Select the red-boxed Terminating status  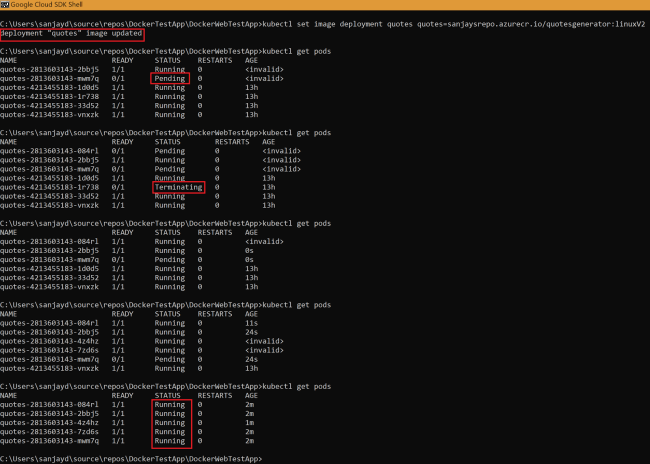pos(178,187)
